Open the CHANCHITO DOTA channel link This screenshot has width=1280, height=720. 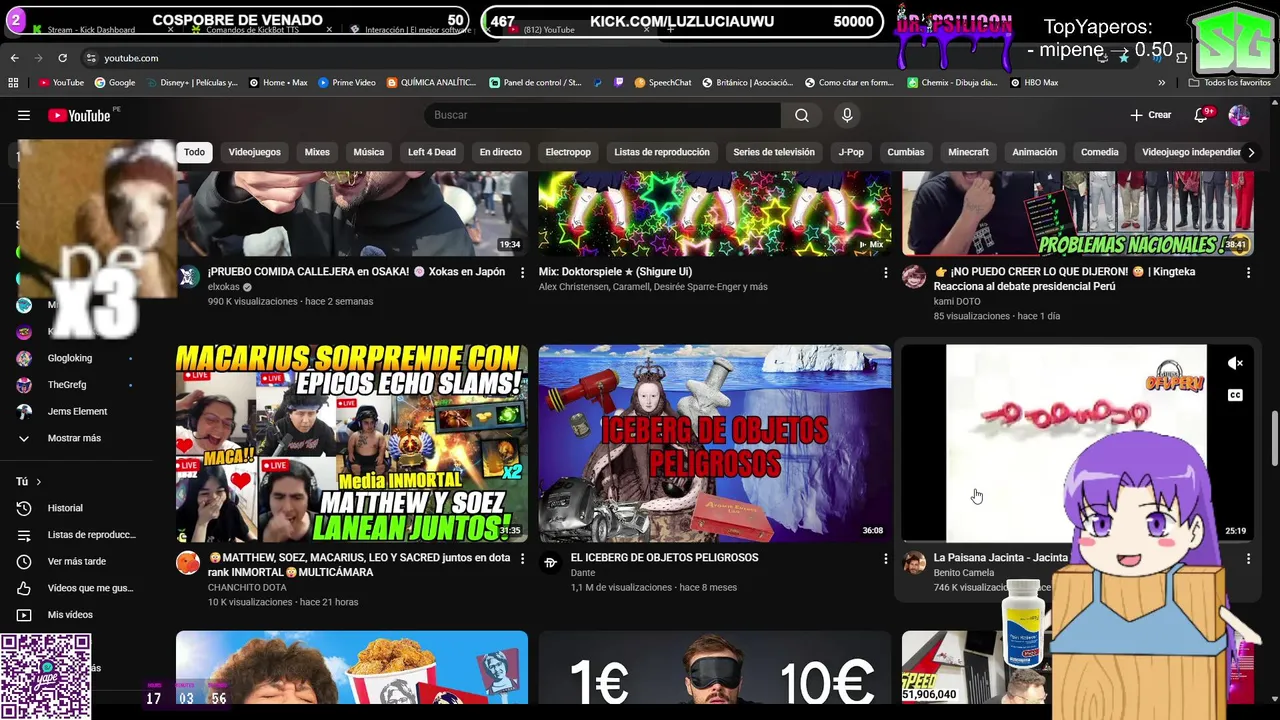click(x=247, y=587)
